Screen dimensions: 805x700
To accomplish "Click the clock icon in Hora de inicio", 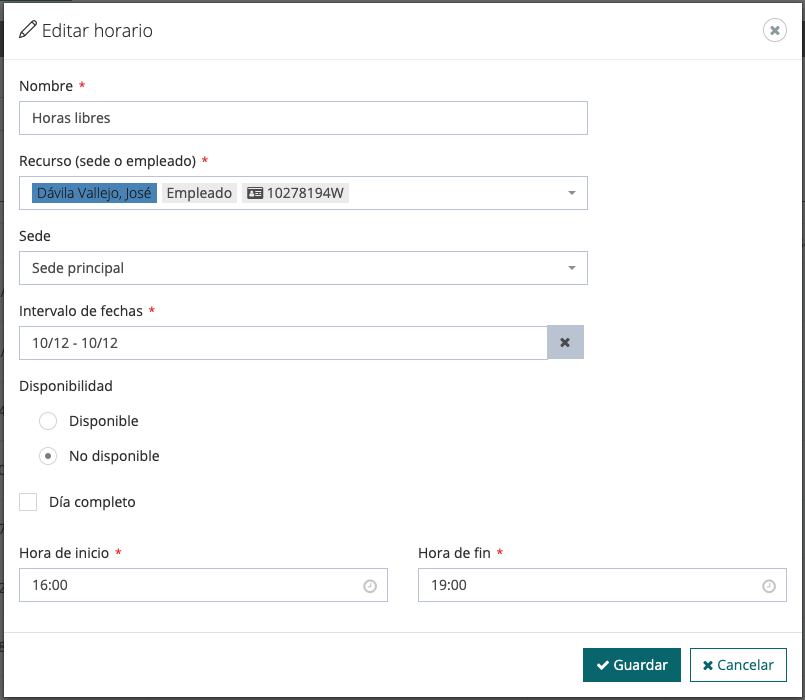I will point(369,586).
